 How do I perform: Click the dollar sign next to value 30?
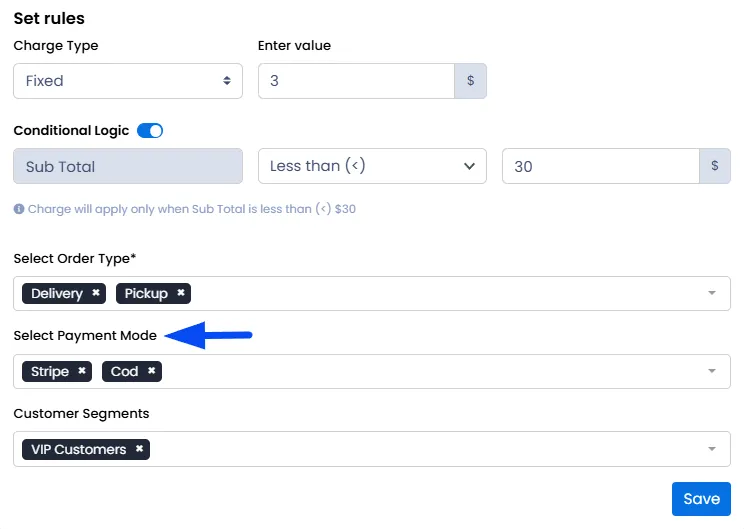(715, 166)
